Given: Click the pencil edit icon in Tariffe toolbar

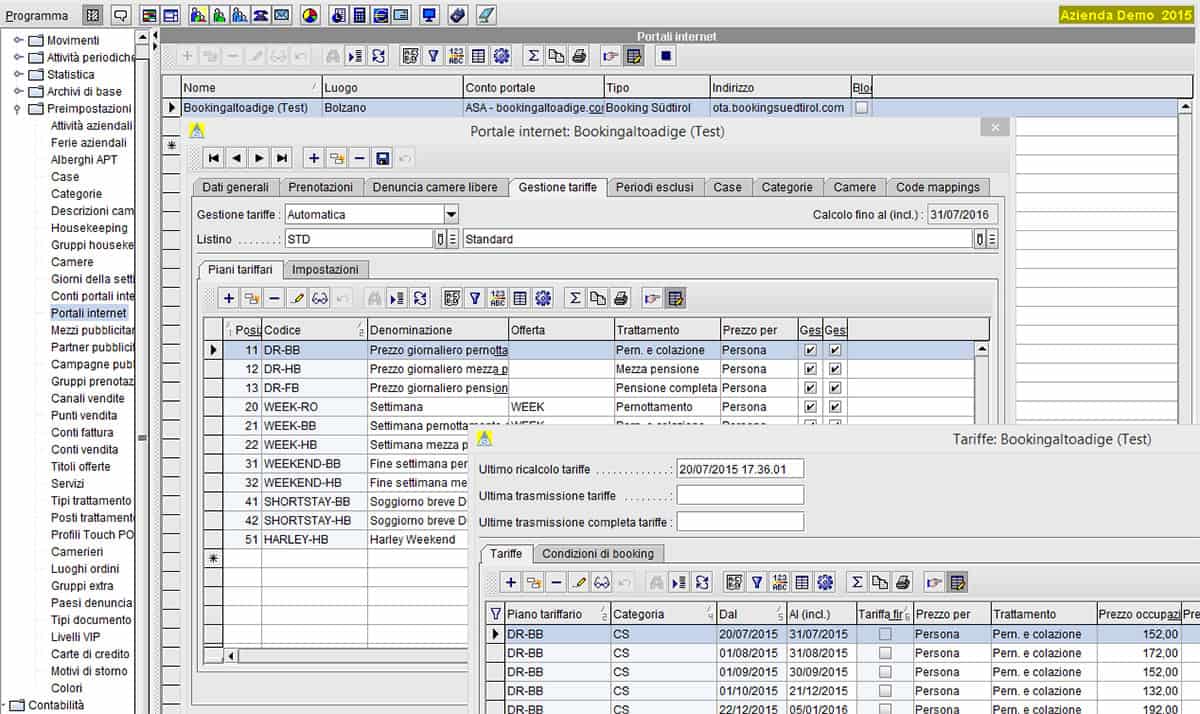Looking at the screenshot, I should [578, 582].
